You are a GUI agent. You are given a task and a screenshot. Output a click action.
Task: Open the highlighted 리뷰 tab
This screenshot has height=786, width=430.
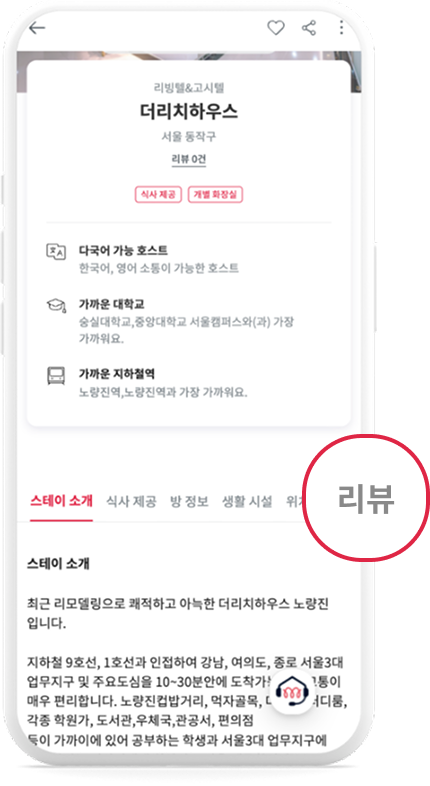366,499
